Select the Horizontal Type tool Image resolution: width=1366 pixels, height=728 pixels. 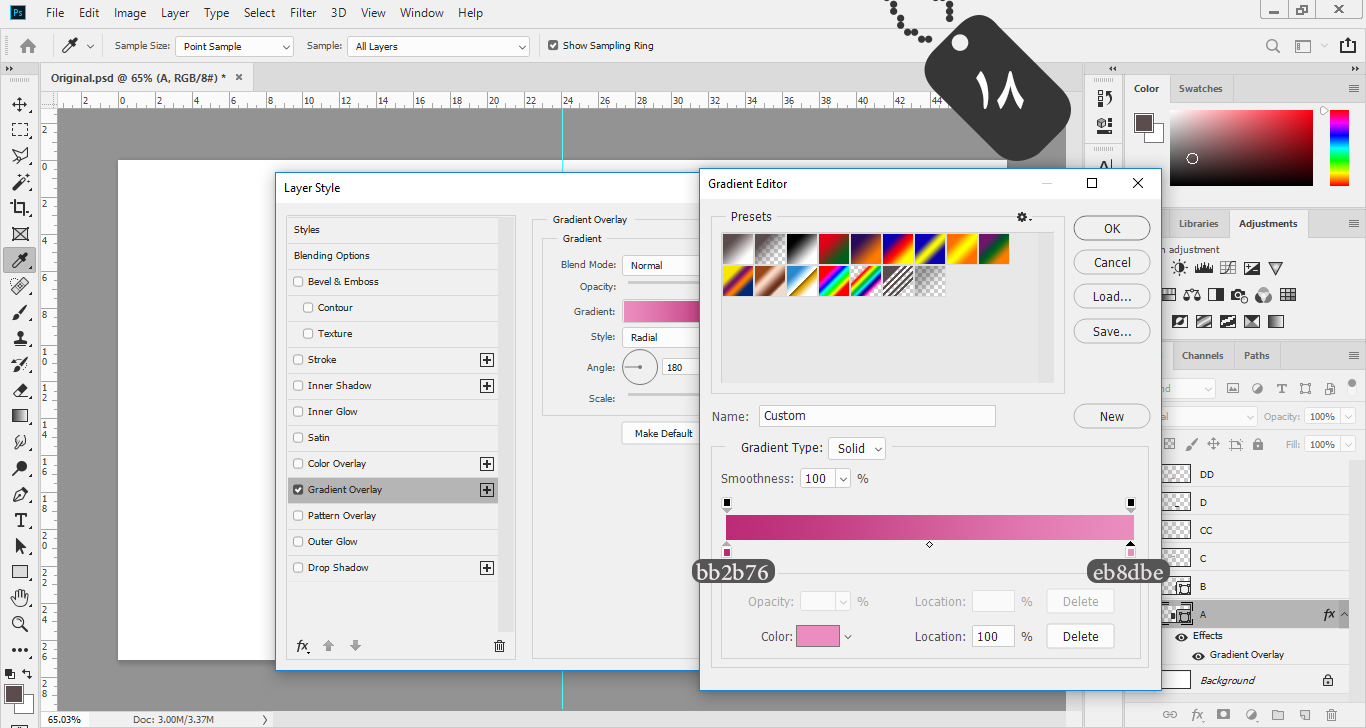point(20,520)
